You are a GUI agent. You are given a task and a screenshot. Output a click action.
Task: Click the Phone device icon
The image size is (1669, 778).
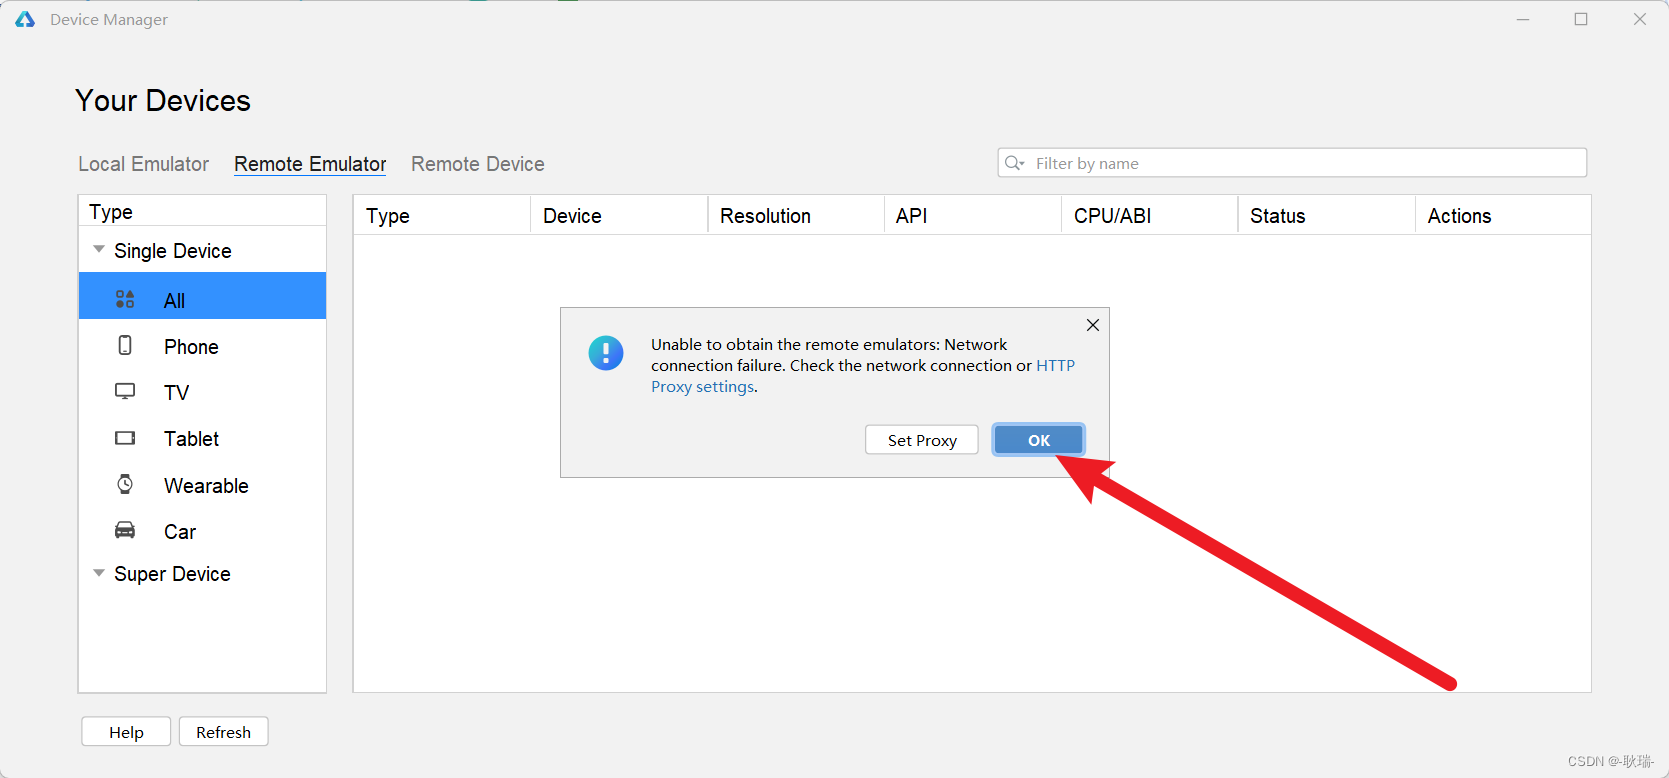click(x=125, y=345)
